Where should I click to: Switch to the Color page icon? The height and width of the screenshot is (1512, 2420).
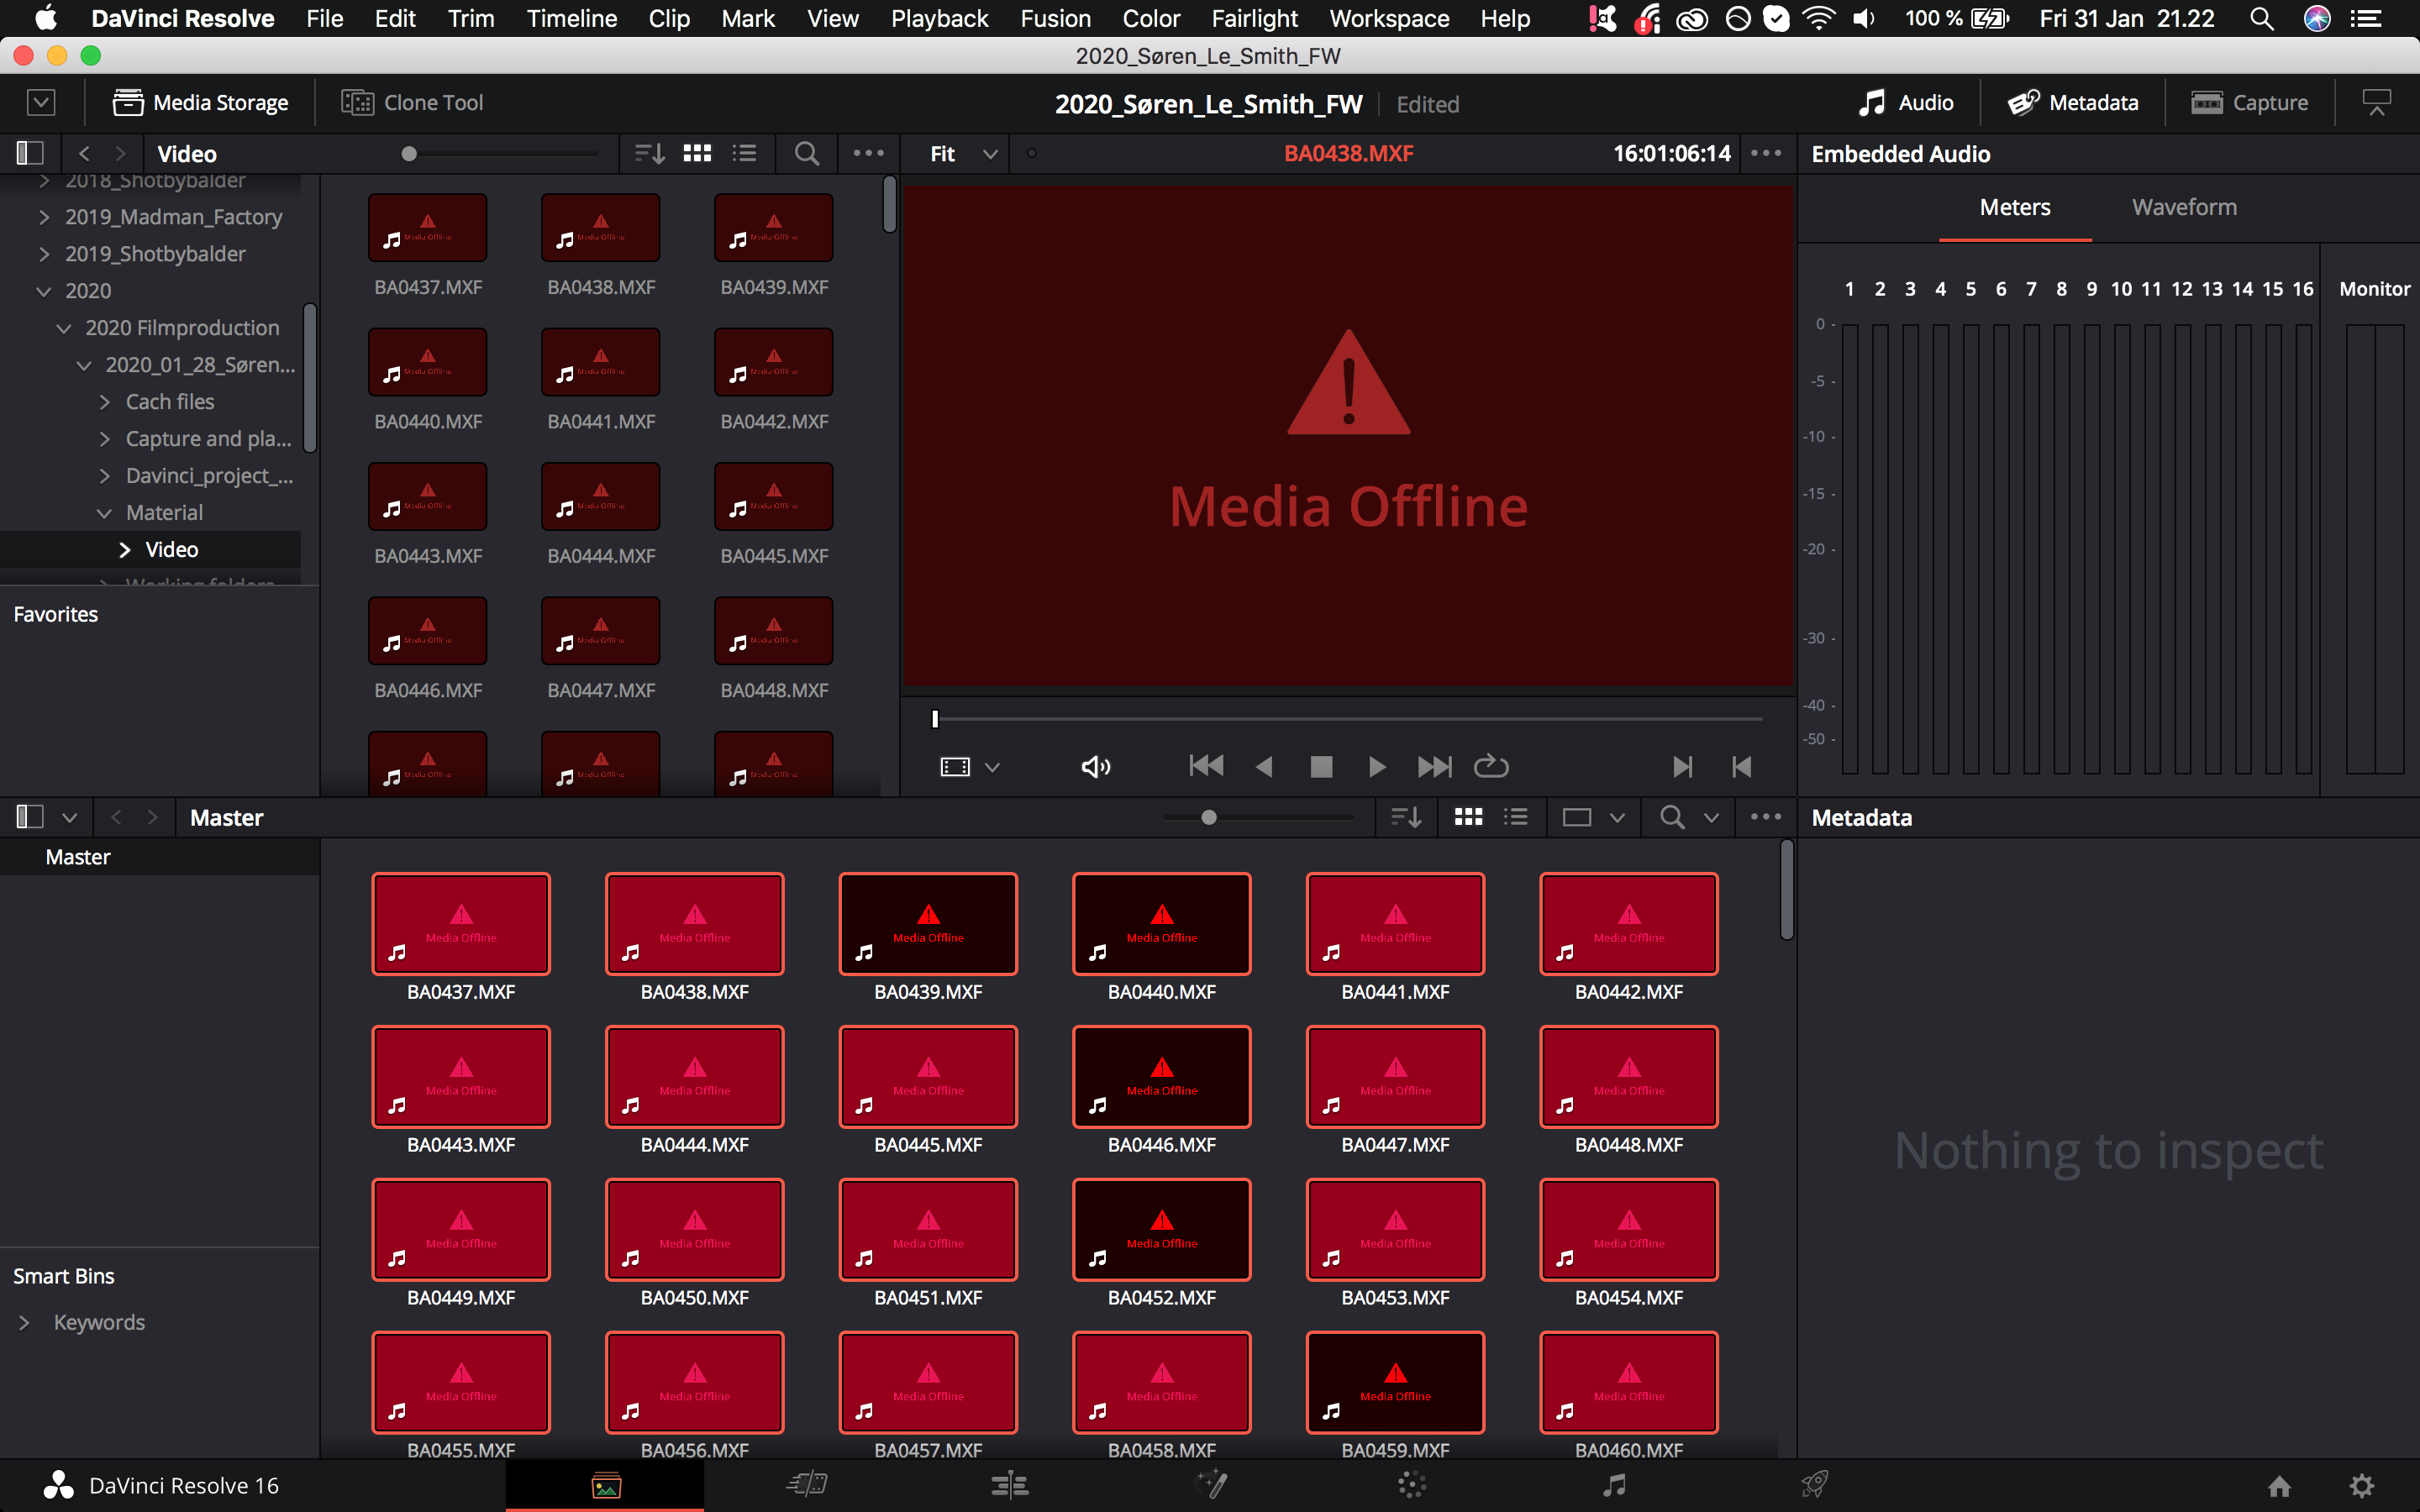[1412, 1485]
